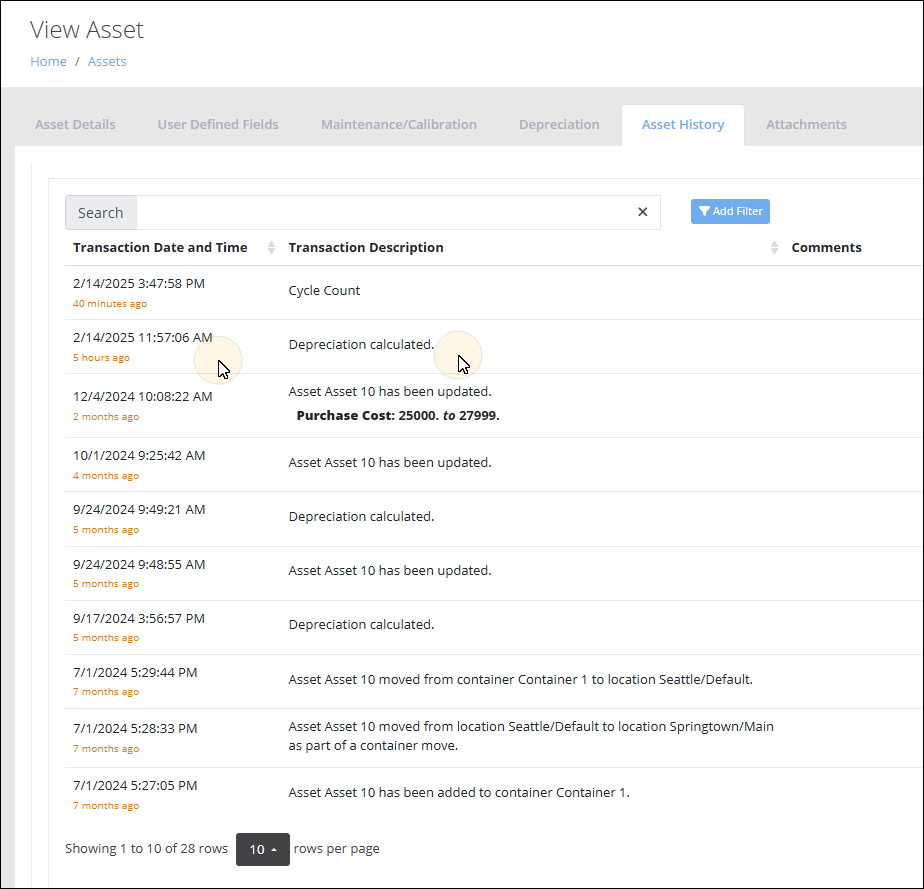The width and height of the screenshot is (924, 889).
Task: Open the Depreciation tab
Action: [559, 124]
